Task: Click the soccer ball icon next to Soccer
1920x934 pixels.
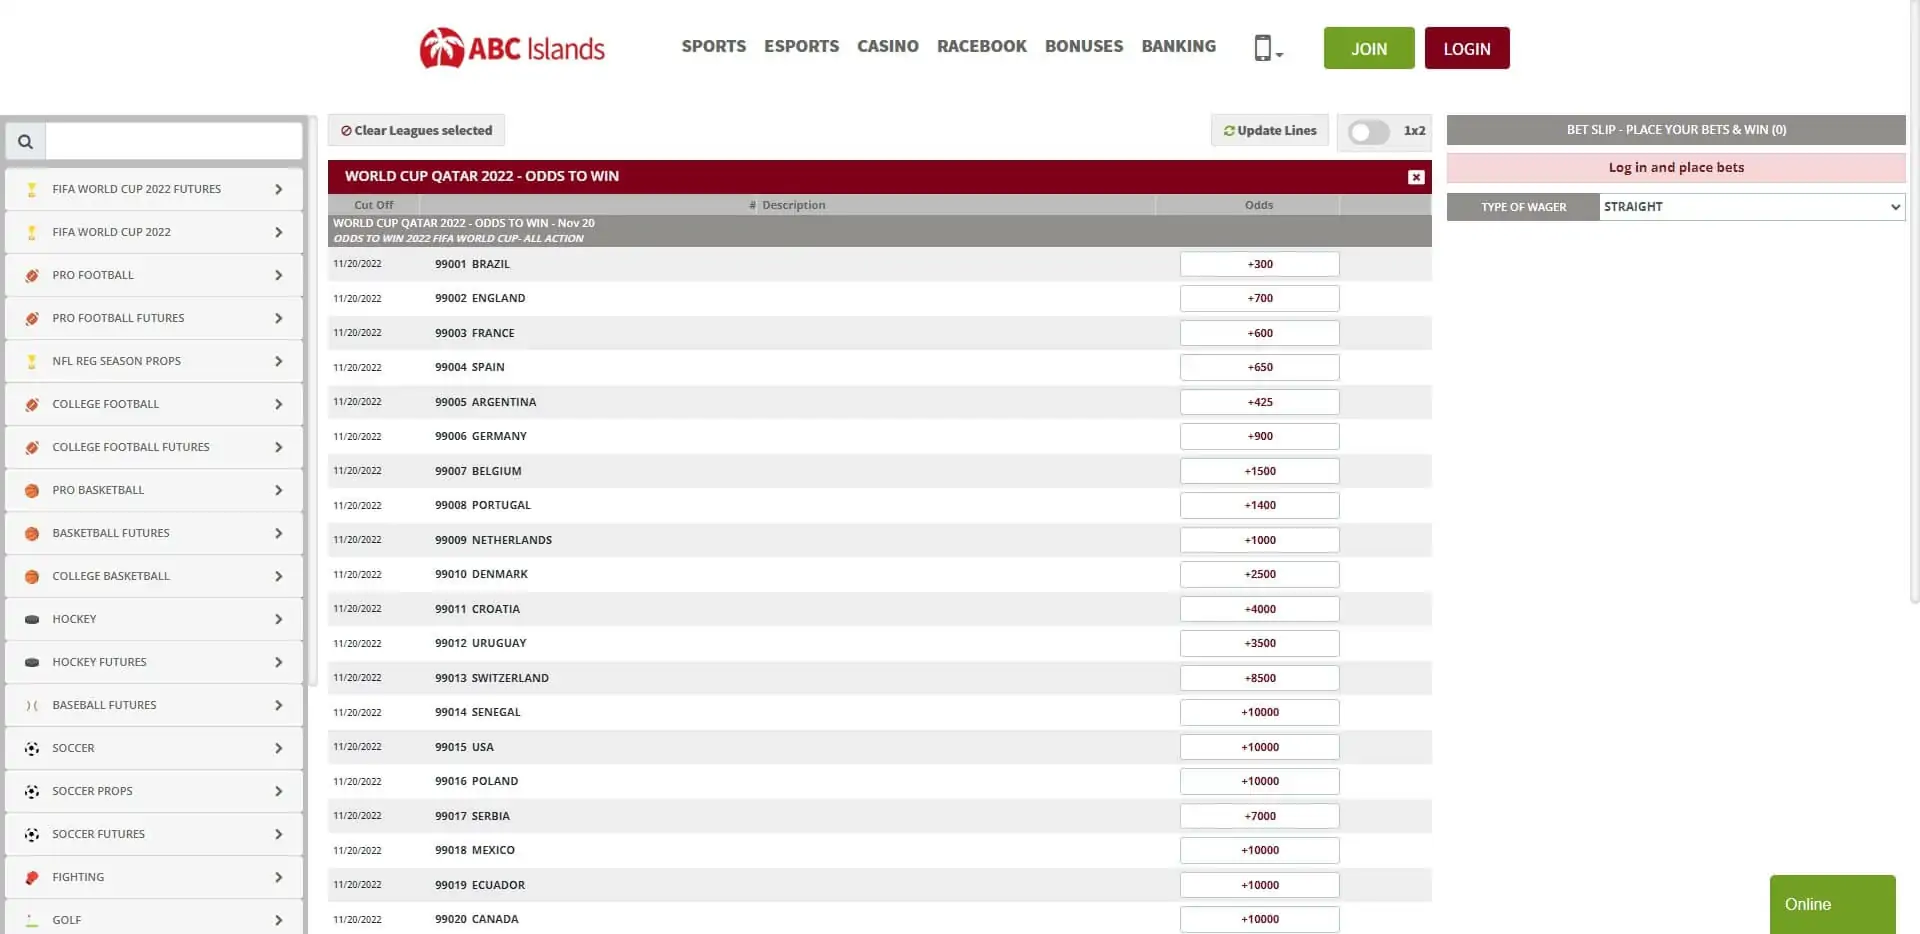Action: 31,748
